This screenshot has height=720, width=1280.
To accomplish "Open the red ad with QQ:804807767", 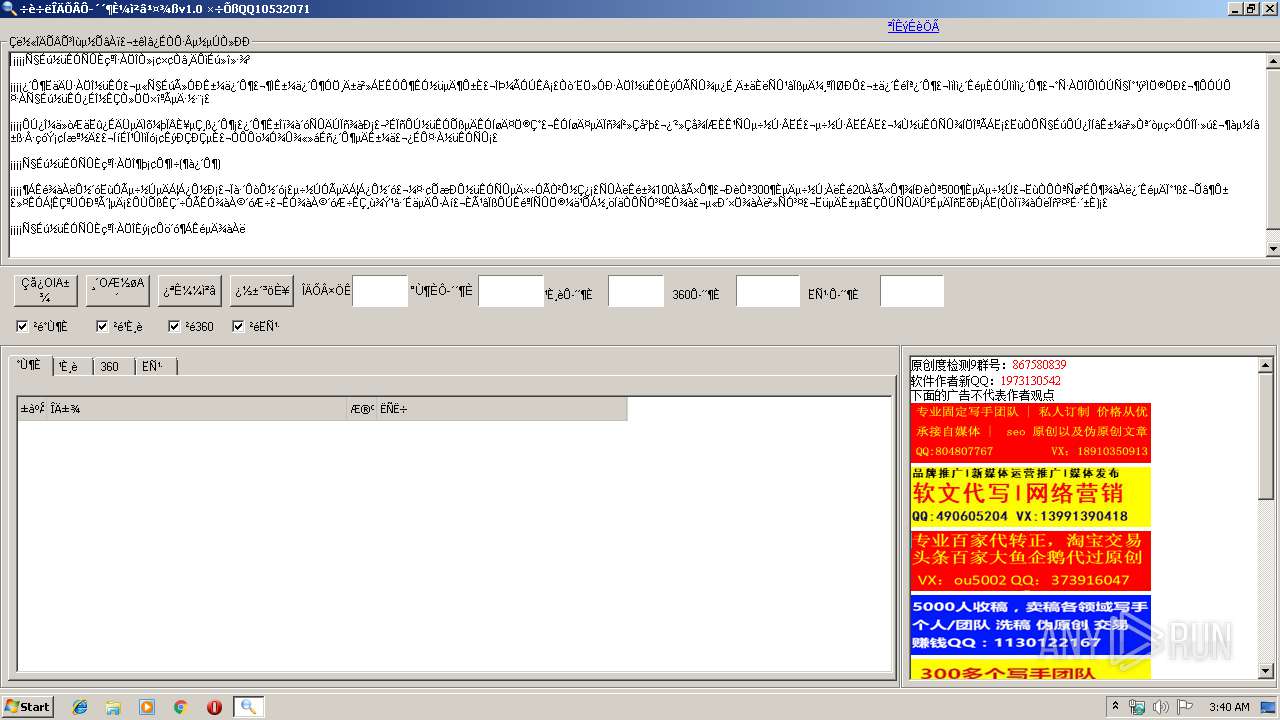I will 1031,432.
